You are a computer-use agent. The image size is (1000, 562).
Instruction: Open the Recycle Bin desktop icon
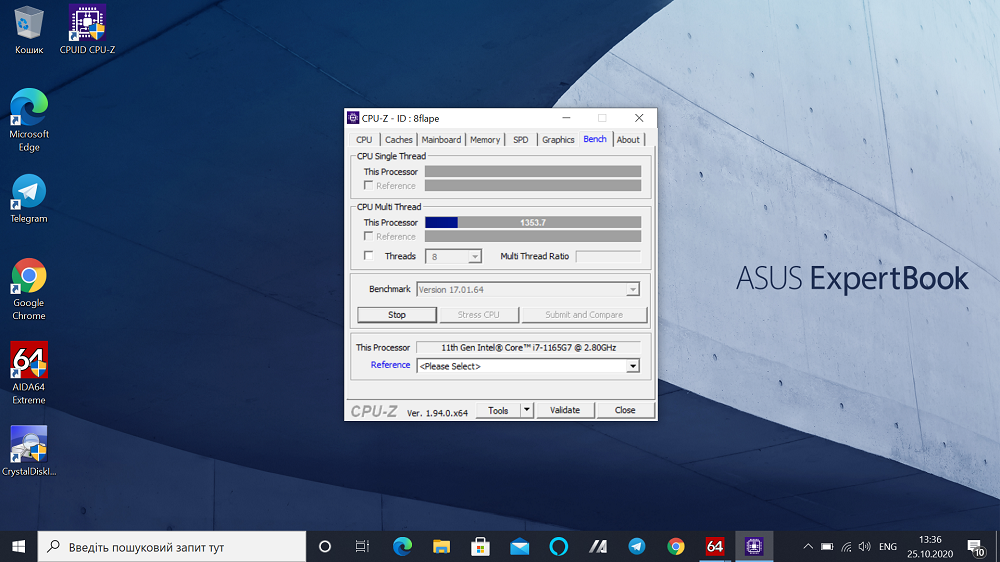(x=29, y=30)
